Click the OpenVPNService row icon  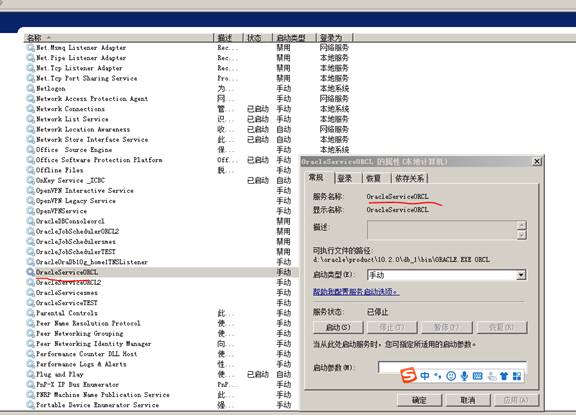pyautogui.click(x=30, y=211)
